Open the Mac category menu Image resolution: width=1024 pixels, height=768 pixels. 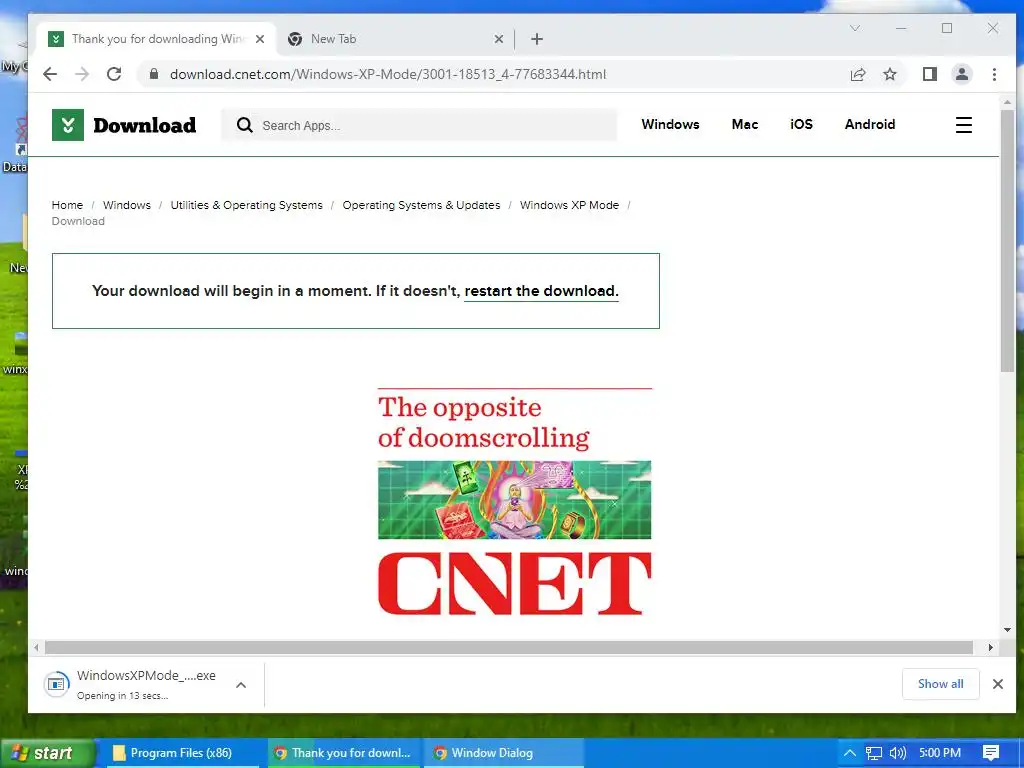[x=744, y=124]
